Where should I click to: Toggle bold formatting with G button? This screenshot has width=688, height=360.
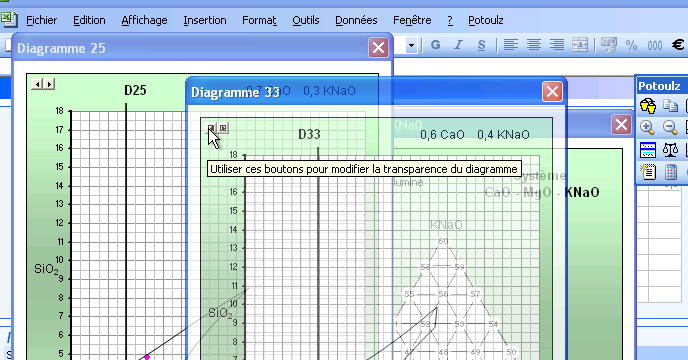point(435,45)
